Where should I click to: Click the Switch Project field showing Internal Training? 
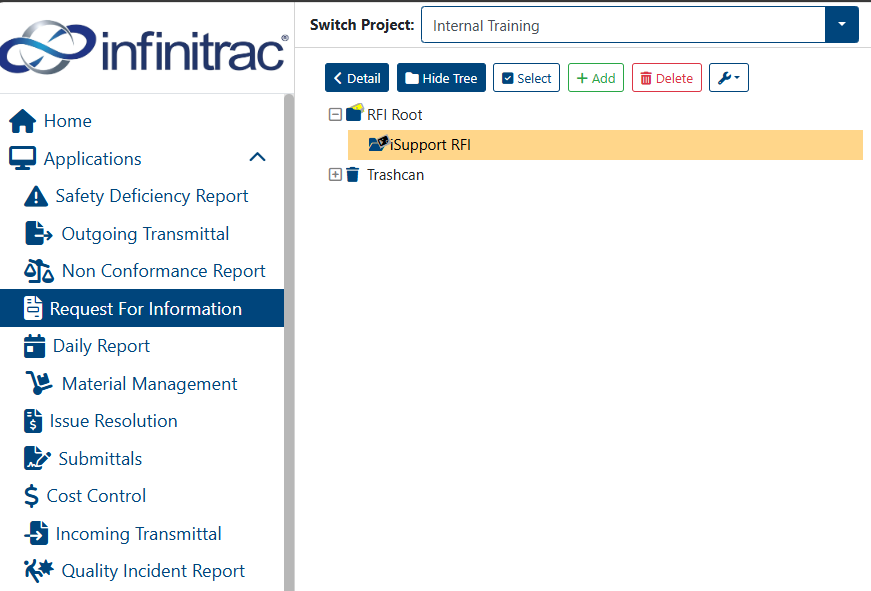(x=623, y=25)
